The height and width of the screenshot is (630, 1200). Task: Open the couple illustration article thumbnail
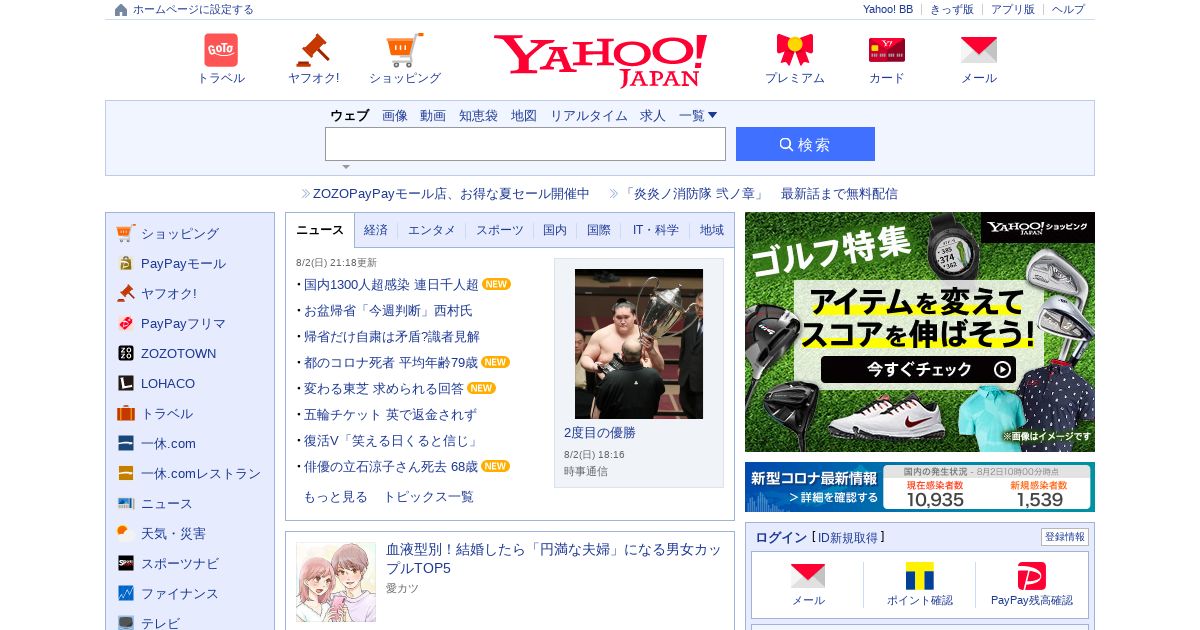[x=336, y=582]
